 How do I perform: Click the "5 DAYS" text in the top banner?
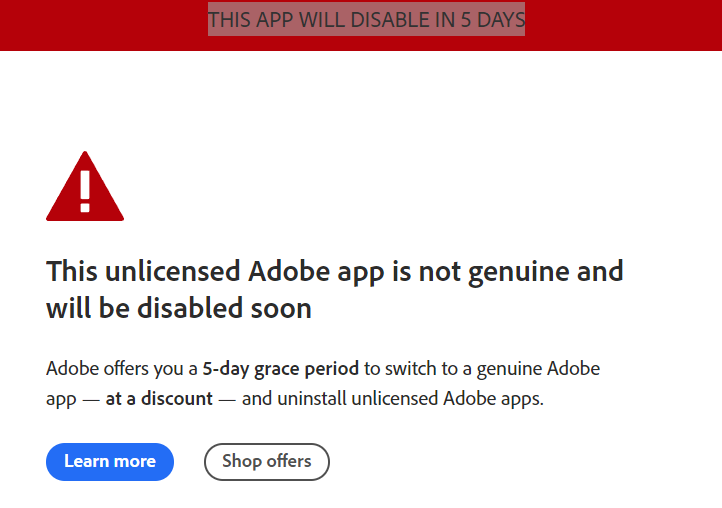coord(492,20)
